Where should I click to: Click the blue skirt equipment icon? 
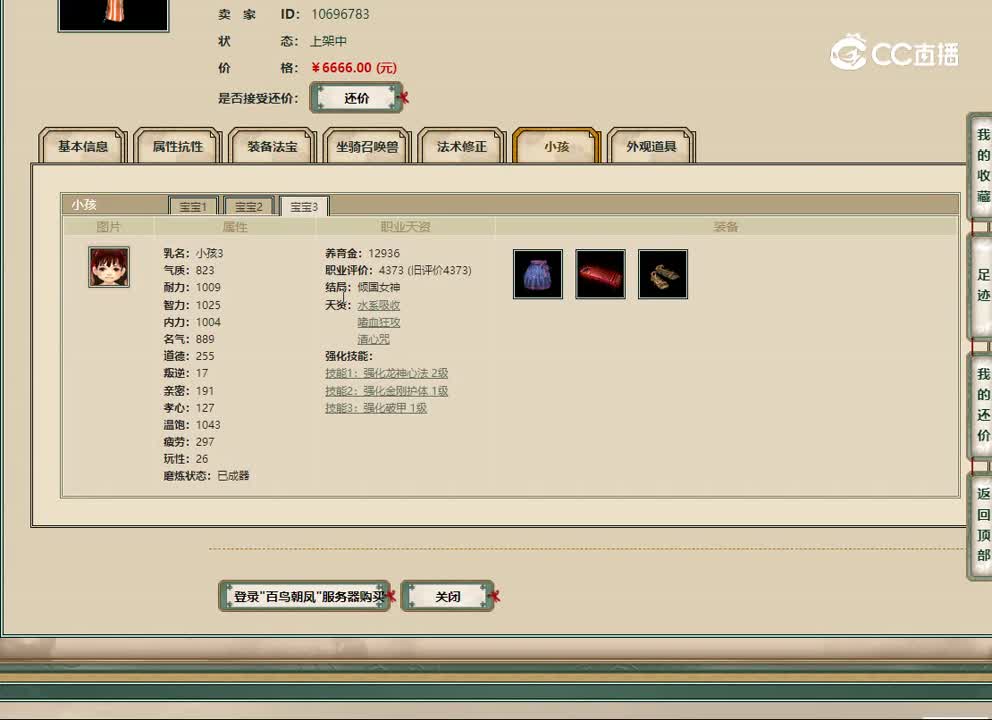tap(537, 273)
